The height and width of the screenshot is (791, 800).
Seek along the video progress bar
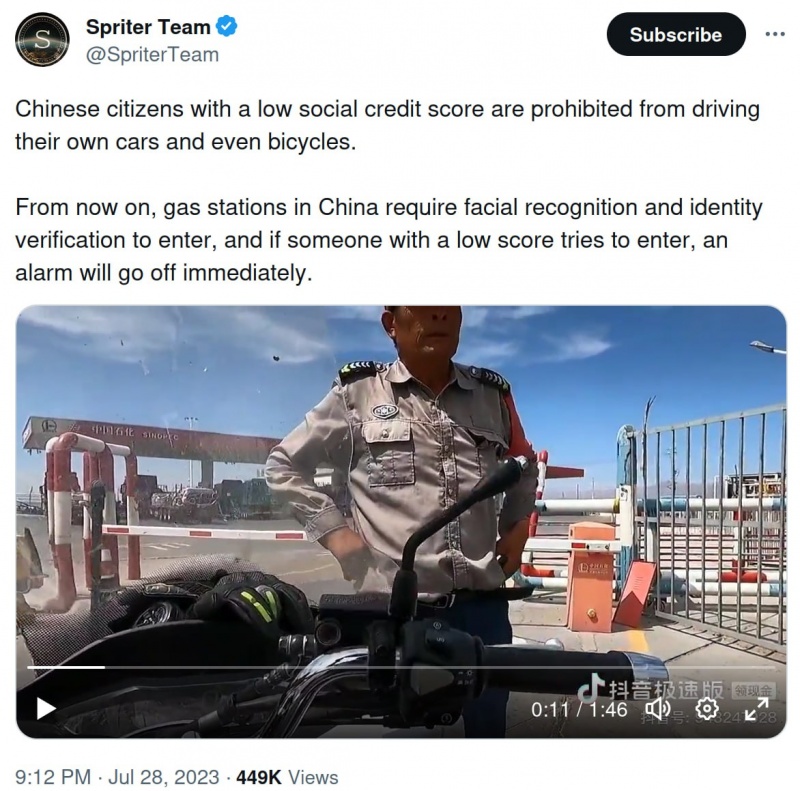click(401, 667)
